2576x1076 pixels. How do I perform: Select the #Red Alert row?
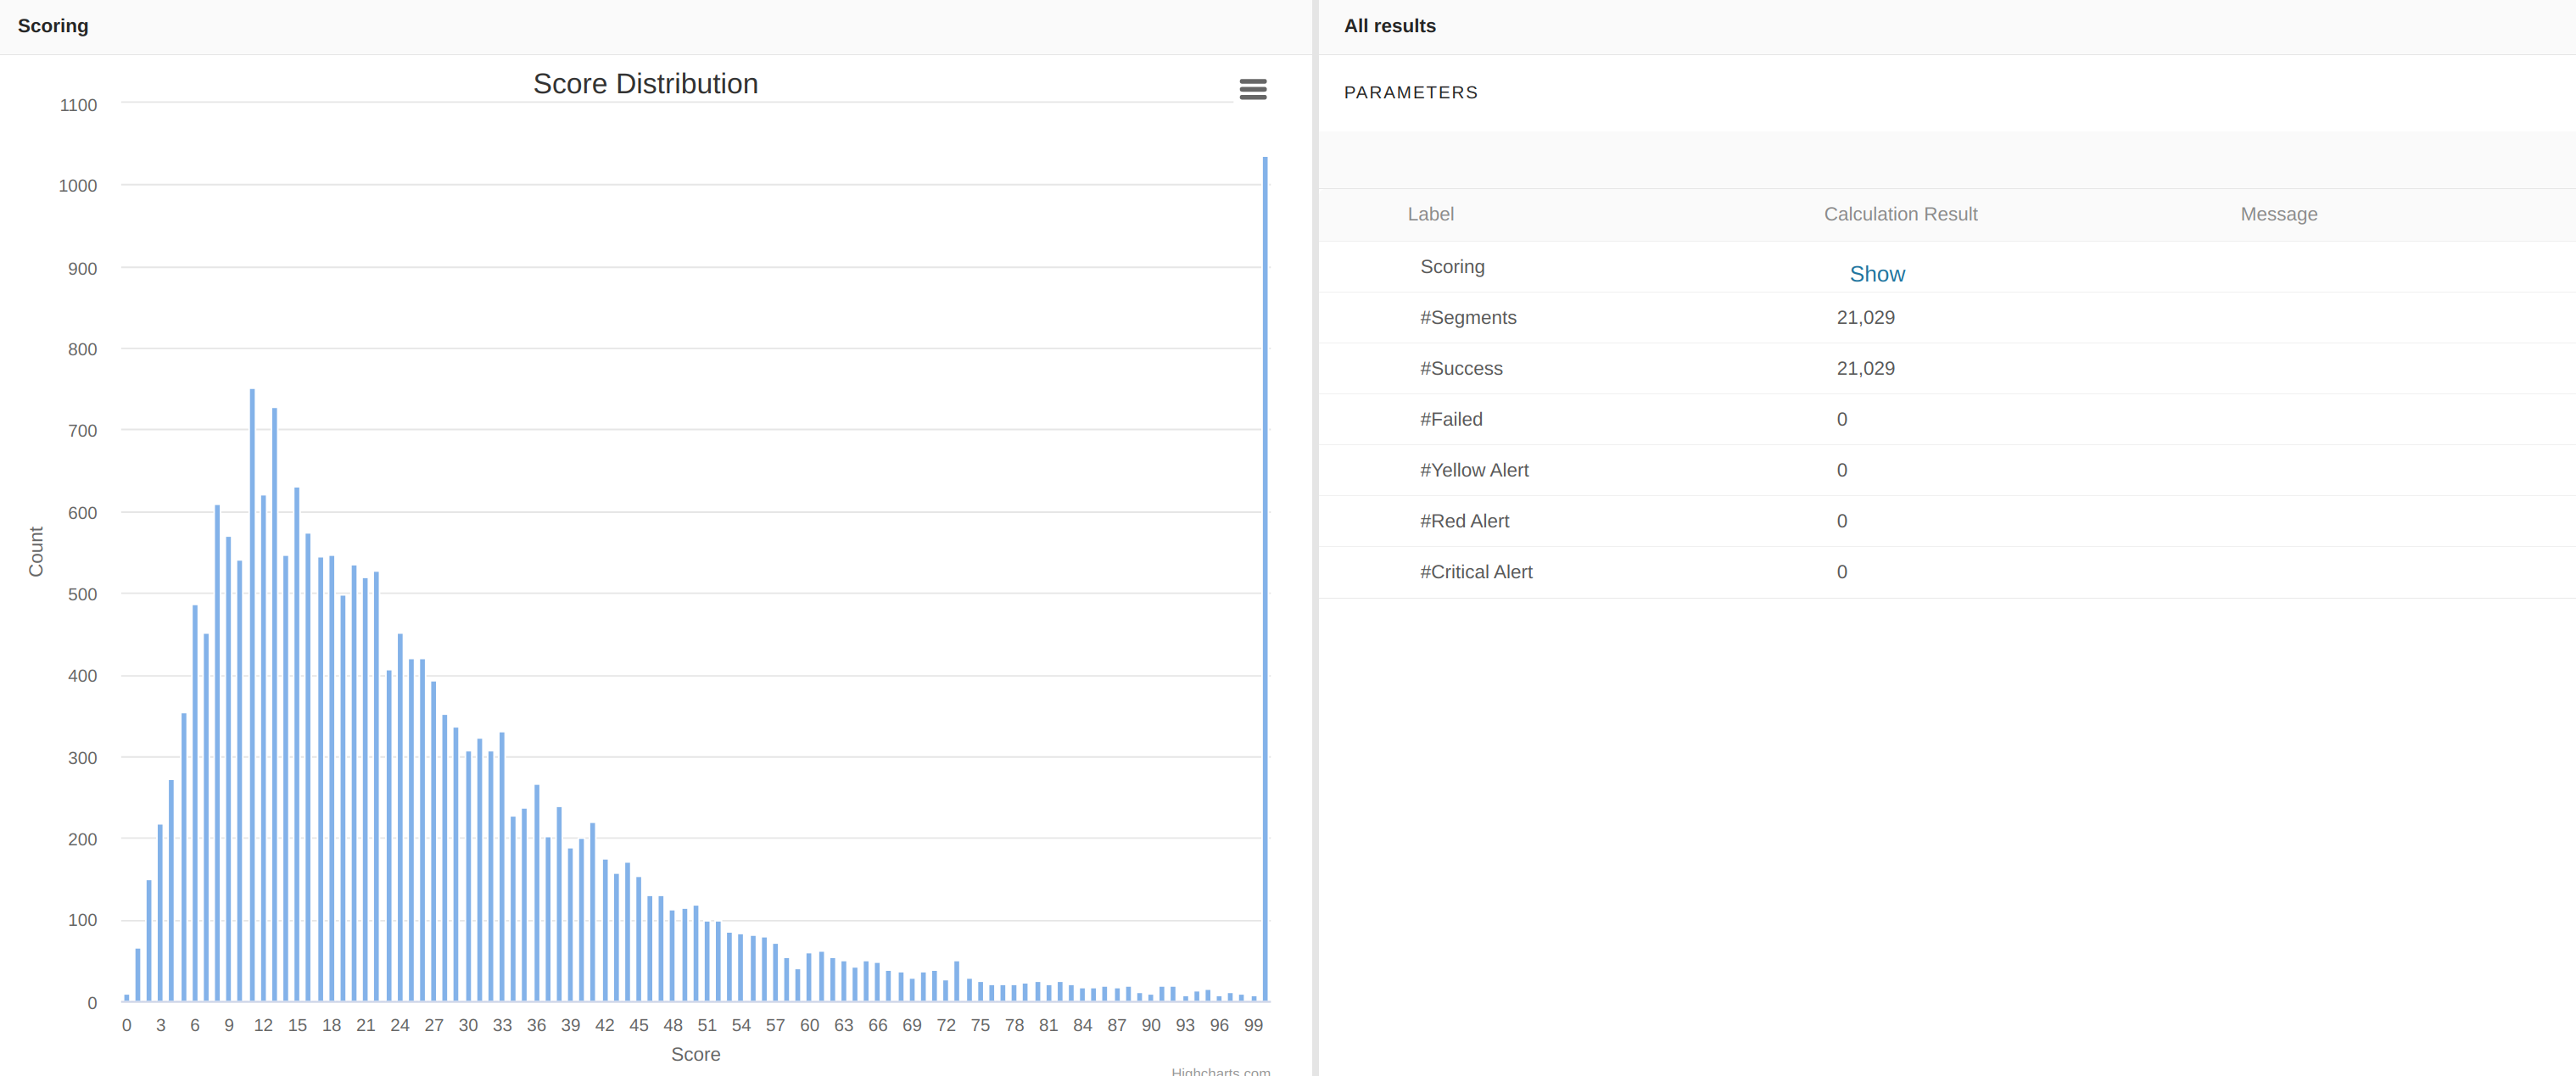click(1464, 522)
